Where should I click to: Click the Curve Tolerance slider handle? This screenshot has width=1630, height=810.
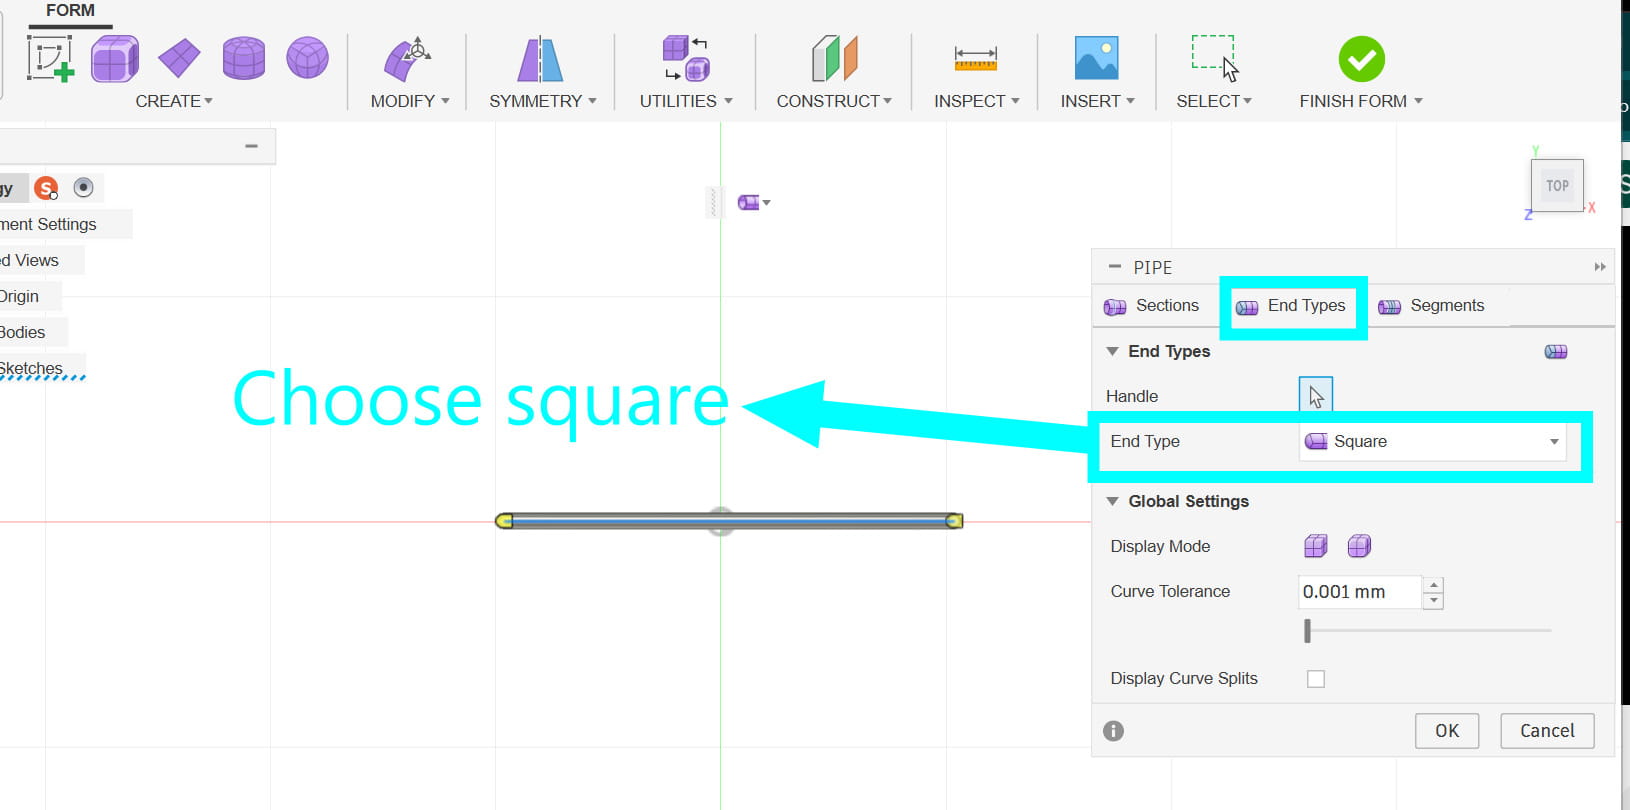tap(1307, 631)
